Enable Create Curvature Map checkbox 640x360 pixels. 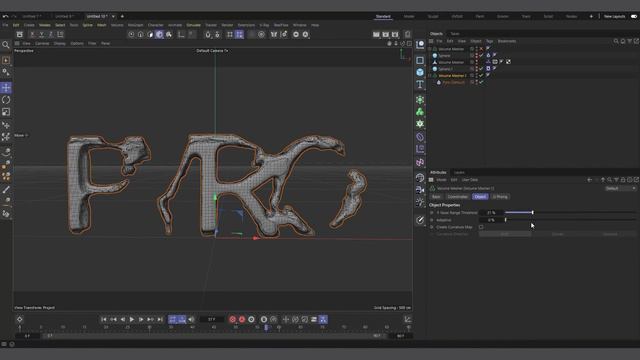point(481,227)
